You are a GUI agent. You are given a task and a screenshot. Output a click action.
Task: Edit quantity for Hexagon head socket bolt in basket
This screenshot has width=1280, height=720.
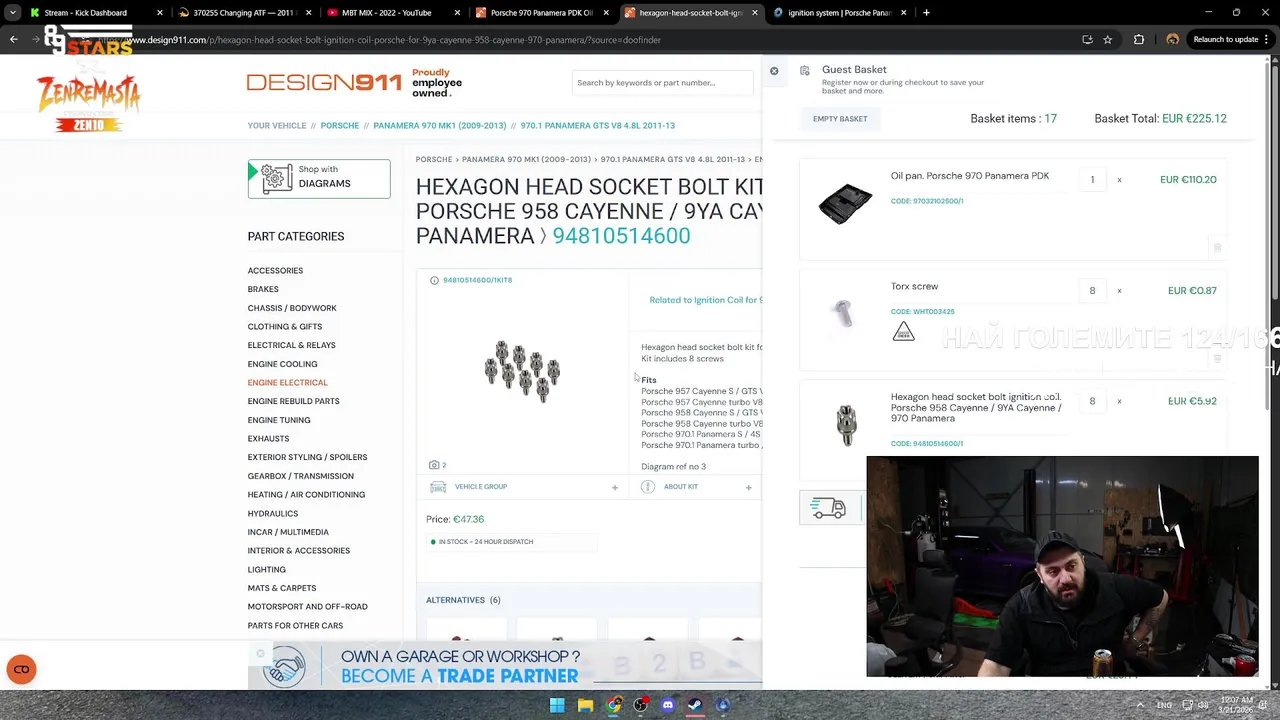1092,401
